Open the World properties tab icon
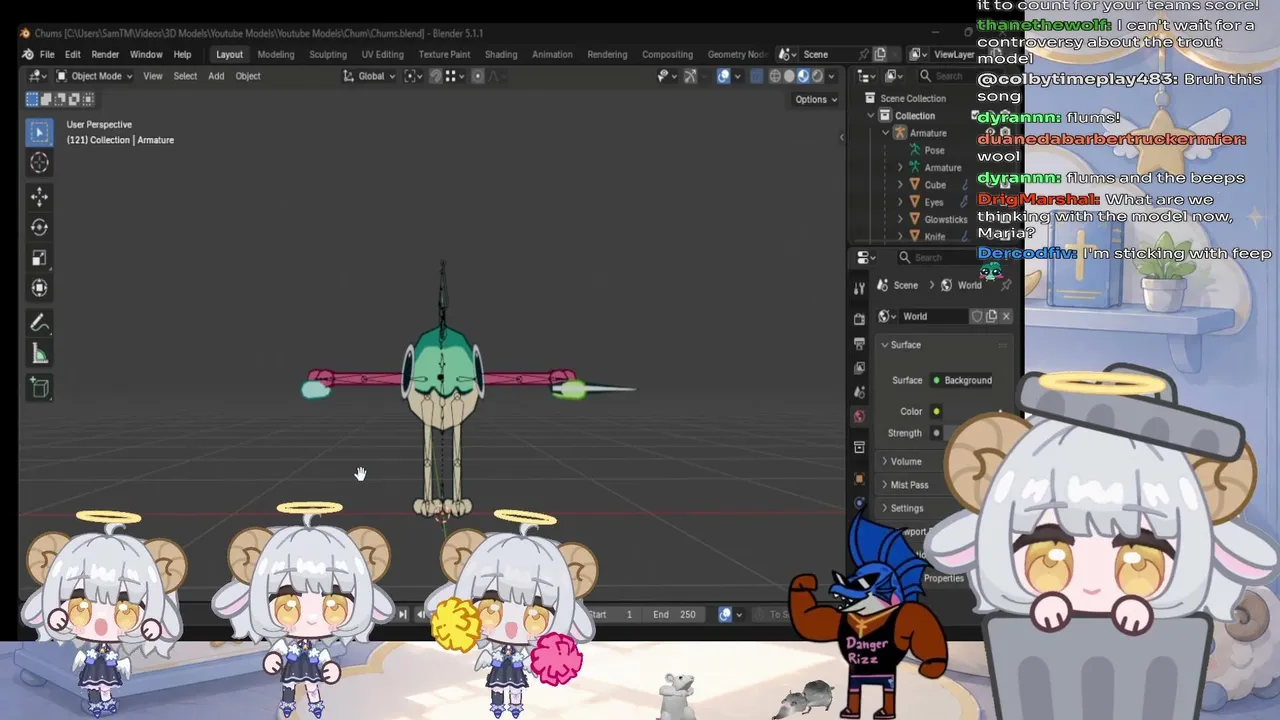Screen dimensions: 1280x720 coord(859,416)
